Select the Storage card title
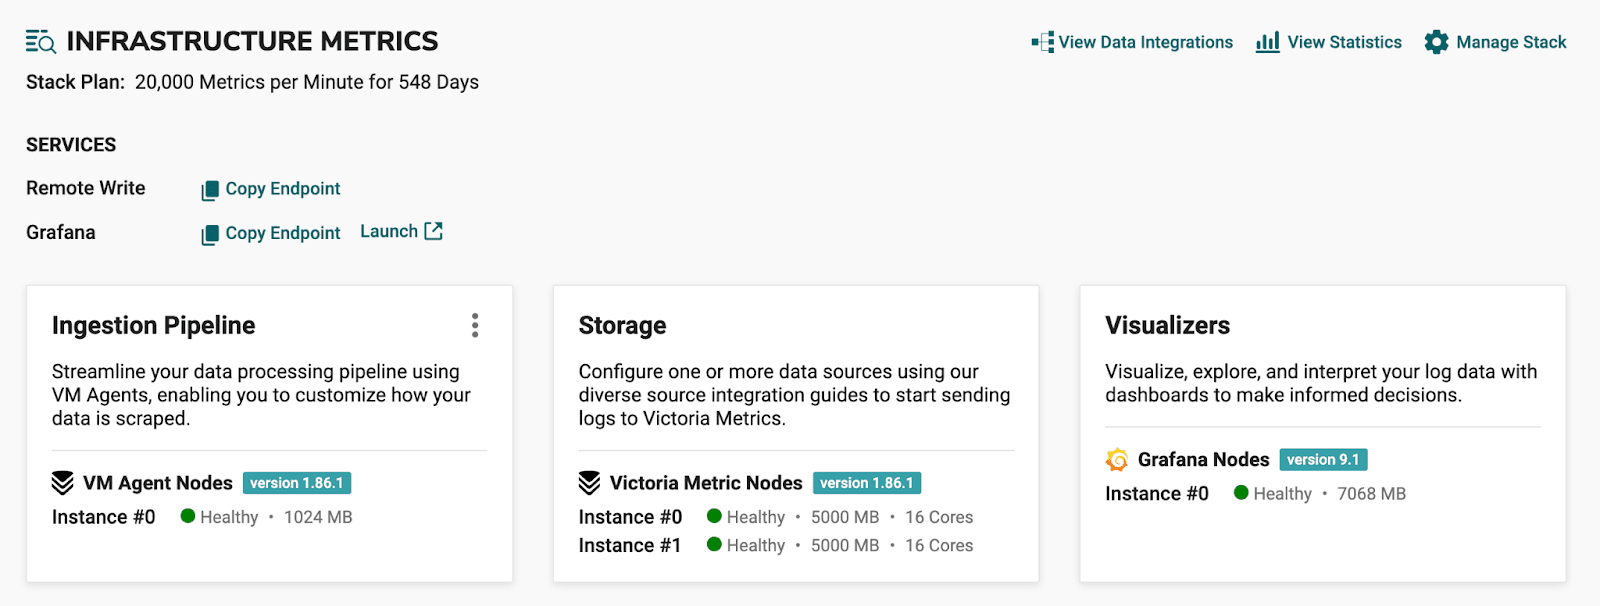 (x=622, y=325)
